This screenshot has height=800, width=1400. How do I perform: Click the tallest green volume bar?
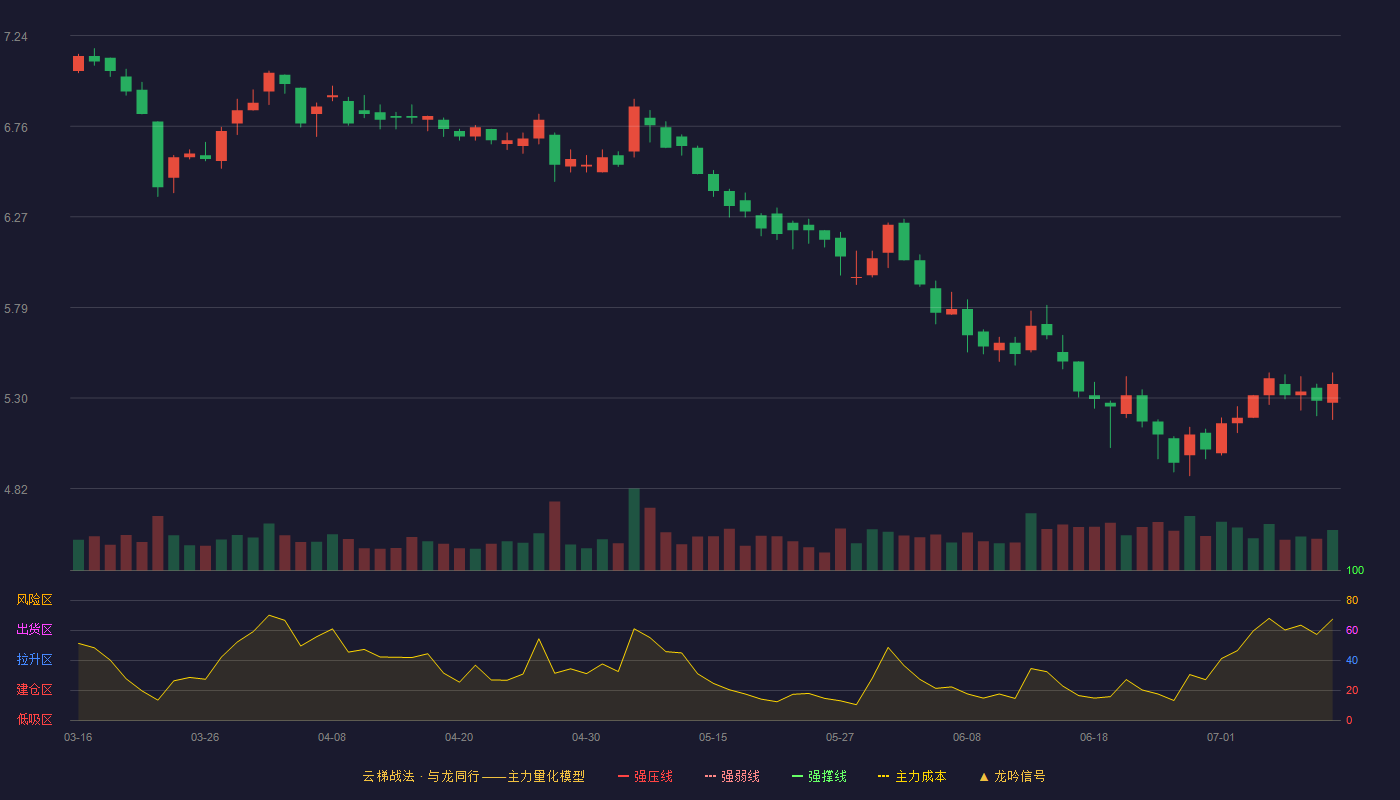click(634, 529)
